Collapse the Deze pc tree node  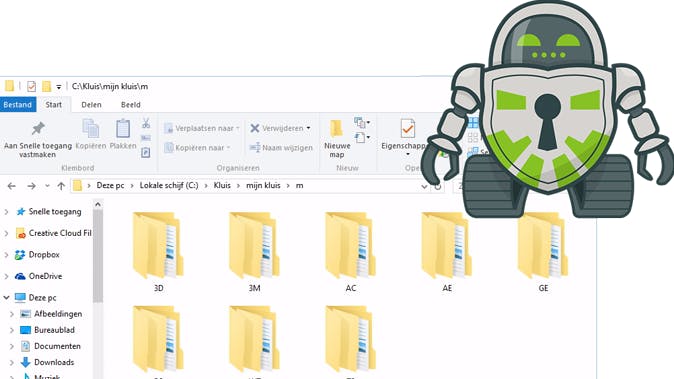click(x=6, y=297)
